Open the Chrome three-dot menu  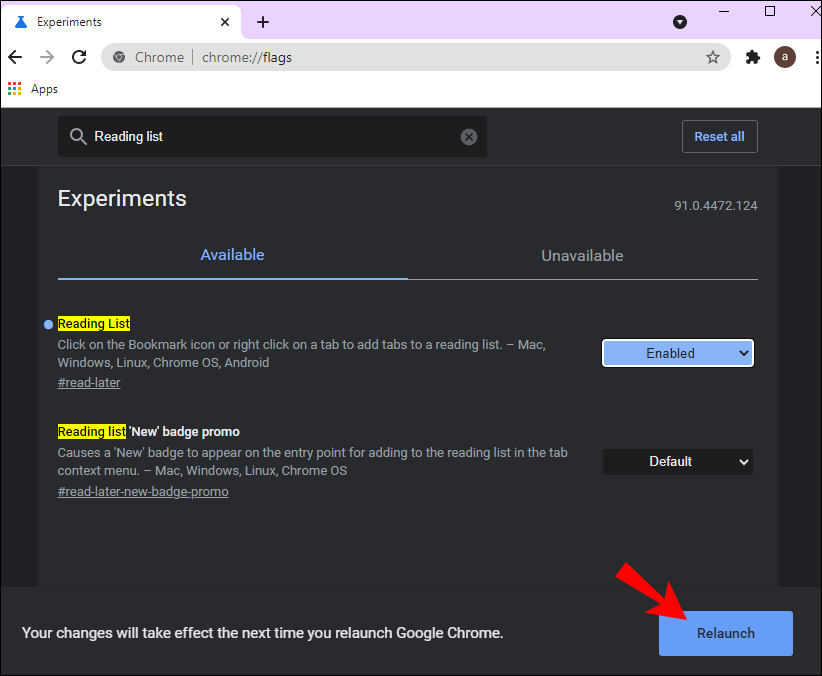811,57
